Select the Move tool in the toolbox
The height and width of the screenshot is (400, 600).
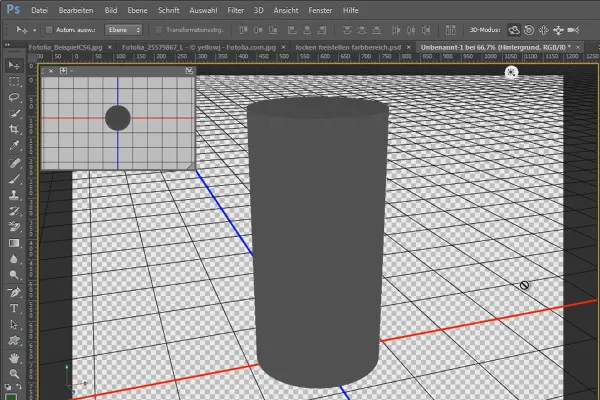pos(14,65)
